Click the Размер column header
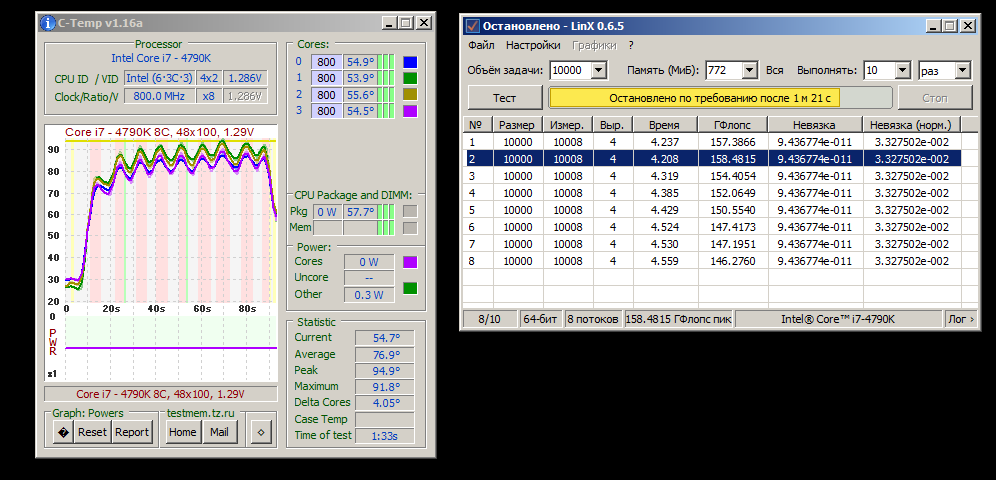 (518, 124)
